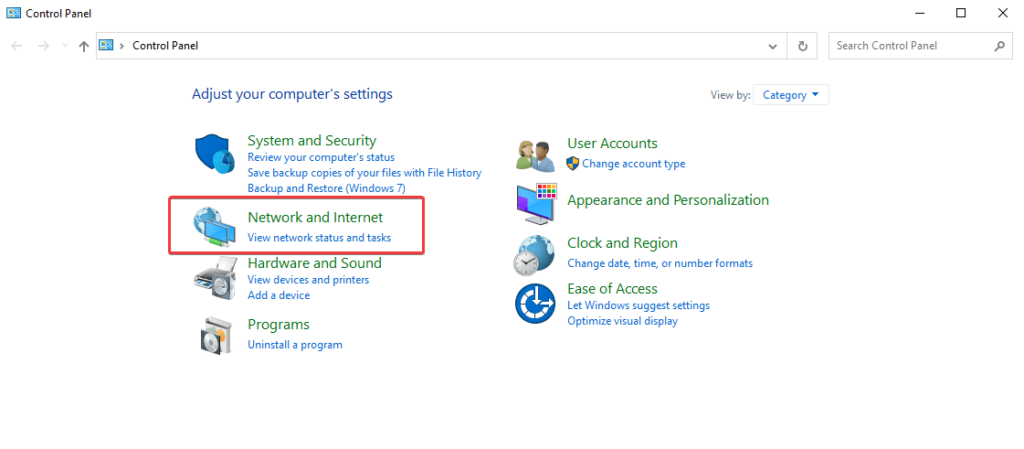Open the Ease of Access icon
The height and width of the screenshot is (449, 1024).
(x=535, y=303)
